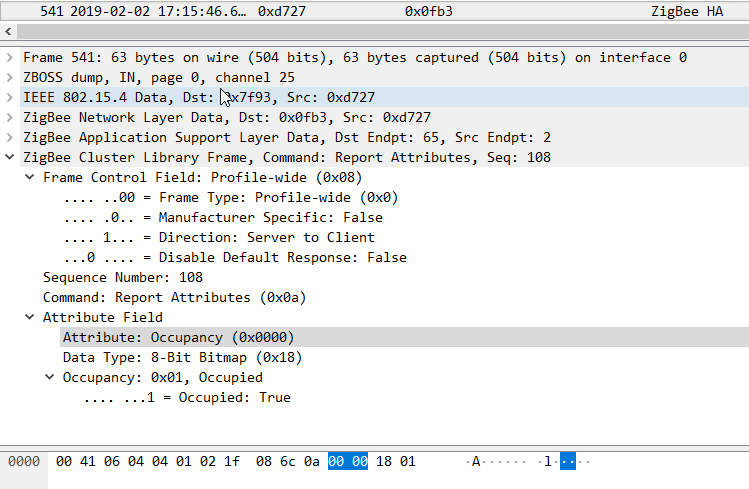The height and width of the screenshot is (489, 749).
Task: Click ASCII character A in bytes pane
Action: (476, 461)
